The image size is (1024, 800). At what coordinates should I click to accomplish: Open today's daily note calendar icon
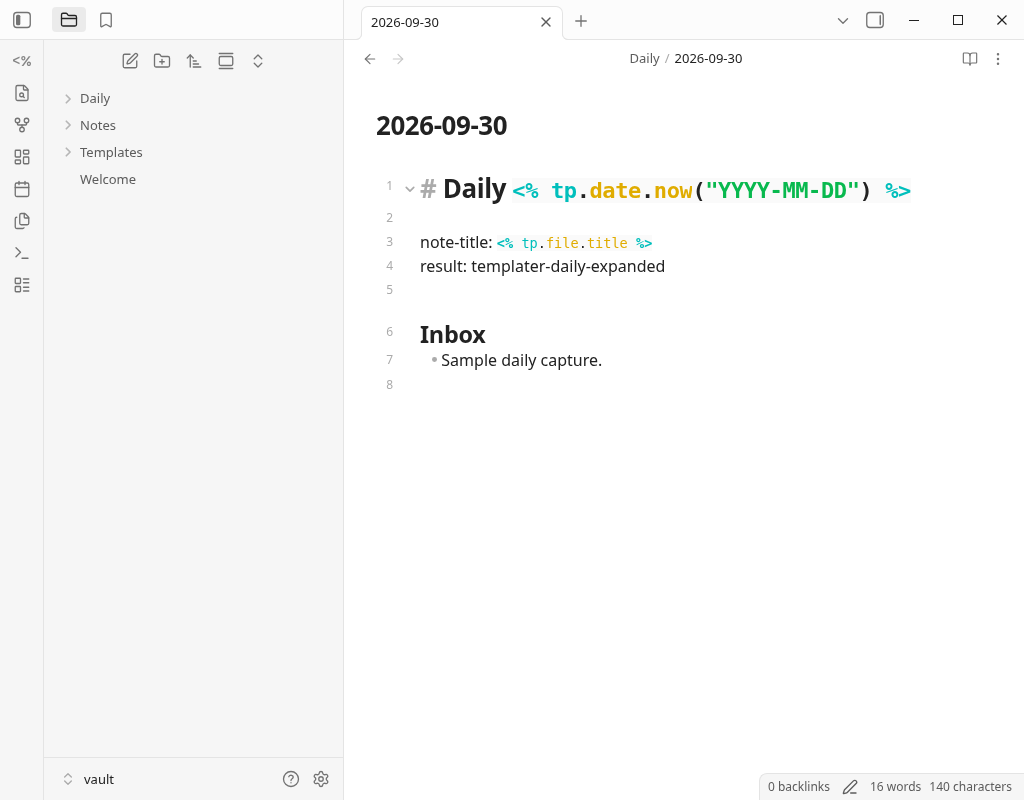click(x=22, y=189)
